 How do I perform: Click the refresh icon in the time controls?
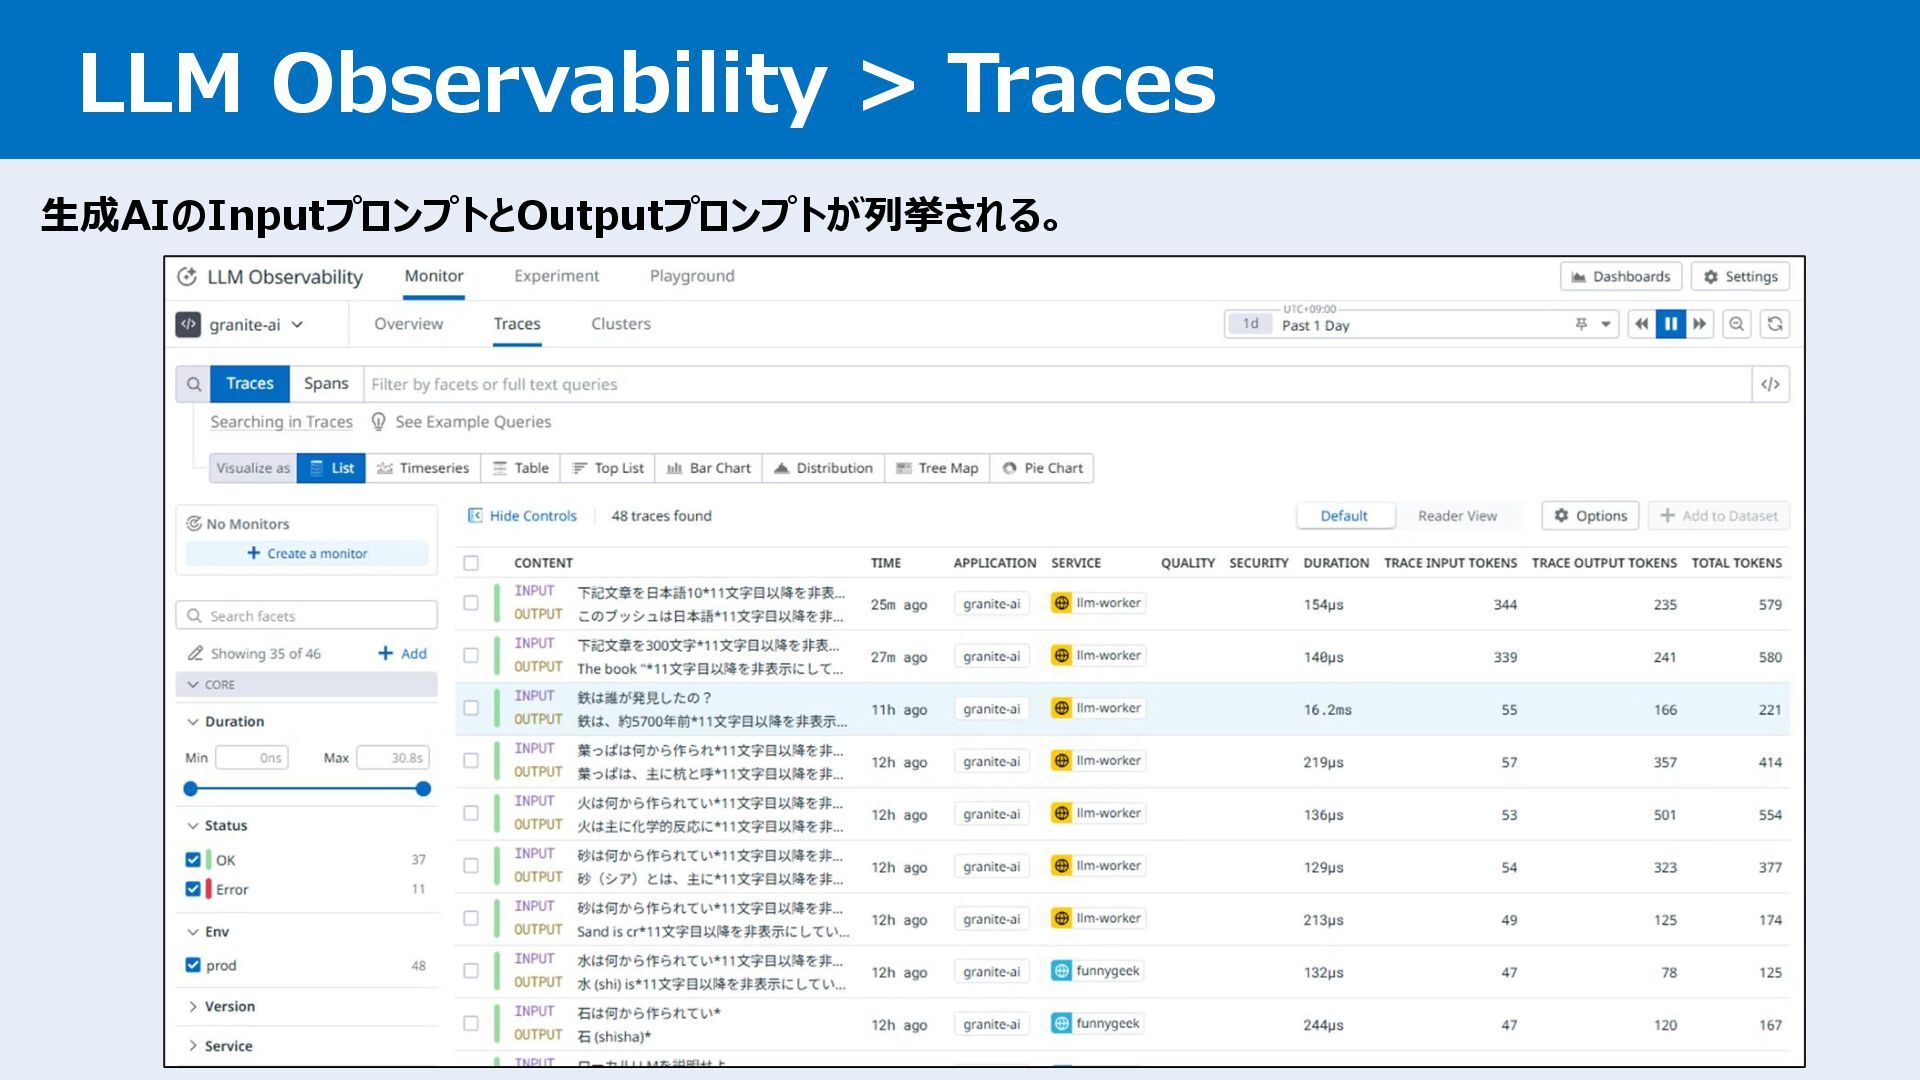1774,324
